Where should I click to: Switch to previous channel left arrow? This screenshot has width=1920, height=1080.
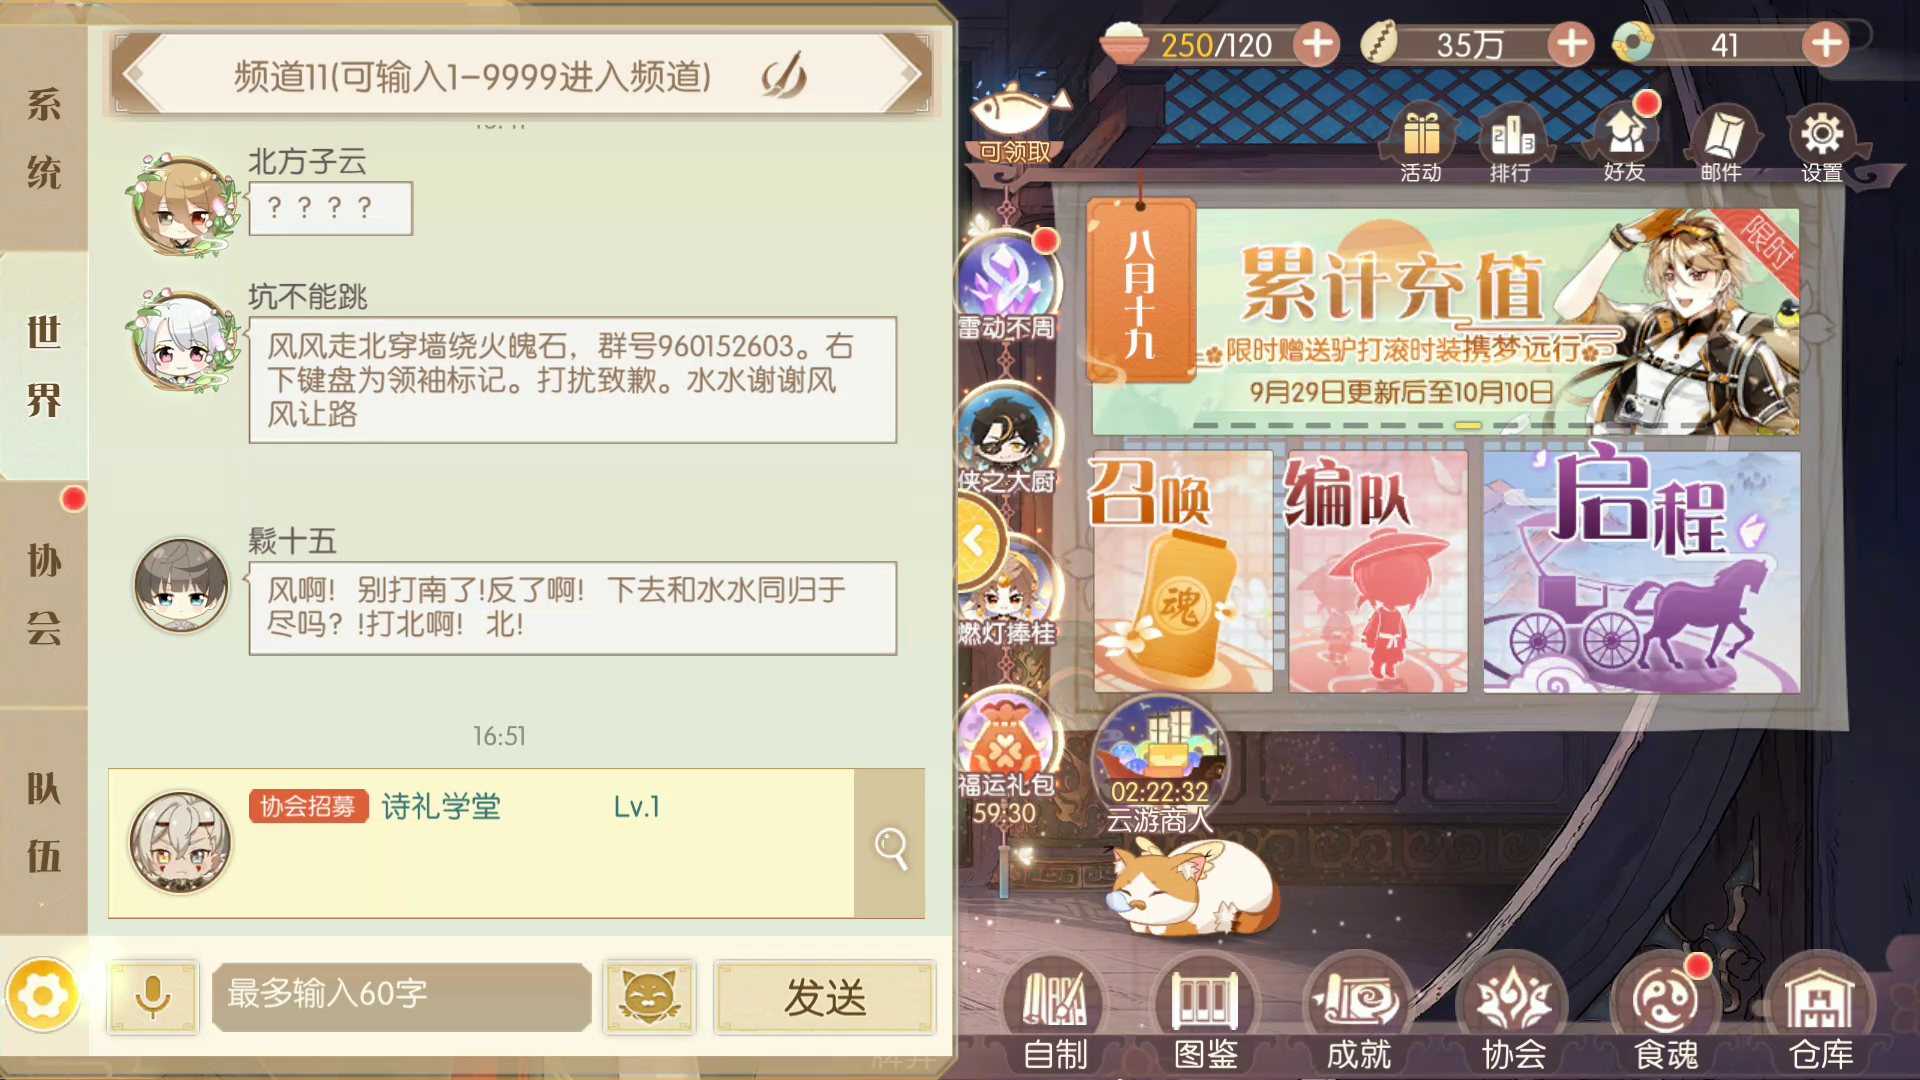pos(139,75)
